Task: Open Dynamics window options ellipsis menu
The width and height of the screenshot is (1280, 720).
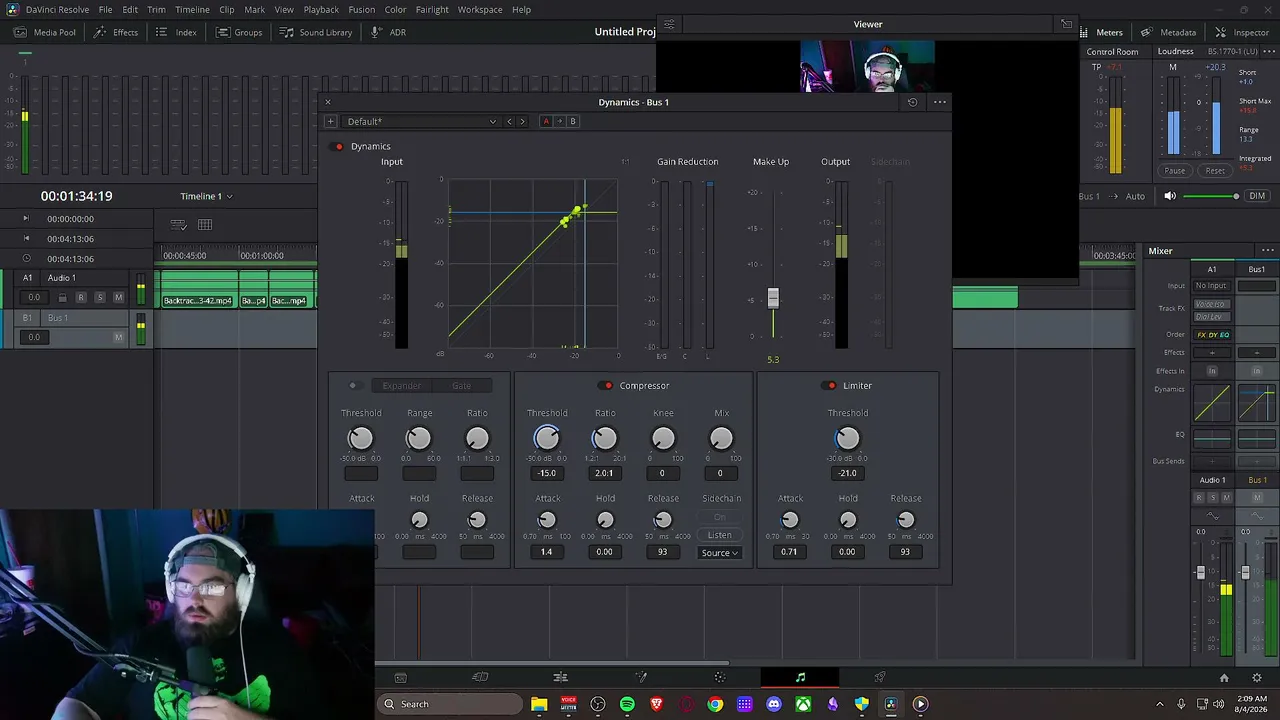Action: (939, 102)
